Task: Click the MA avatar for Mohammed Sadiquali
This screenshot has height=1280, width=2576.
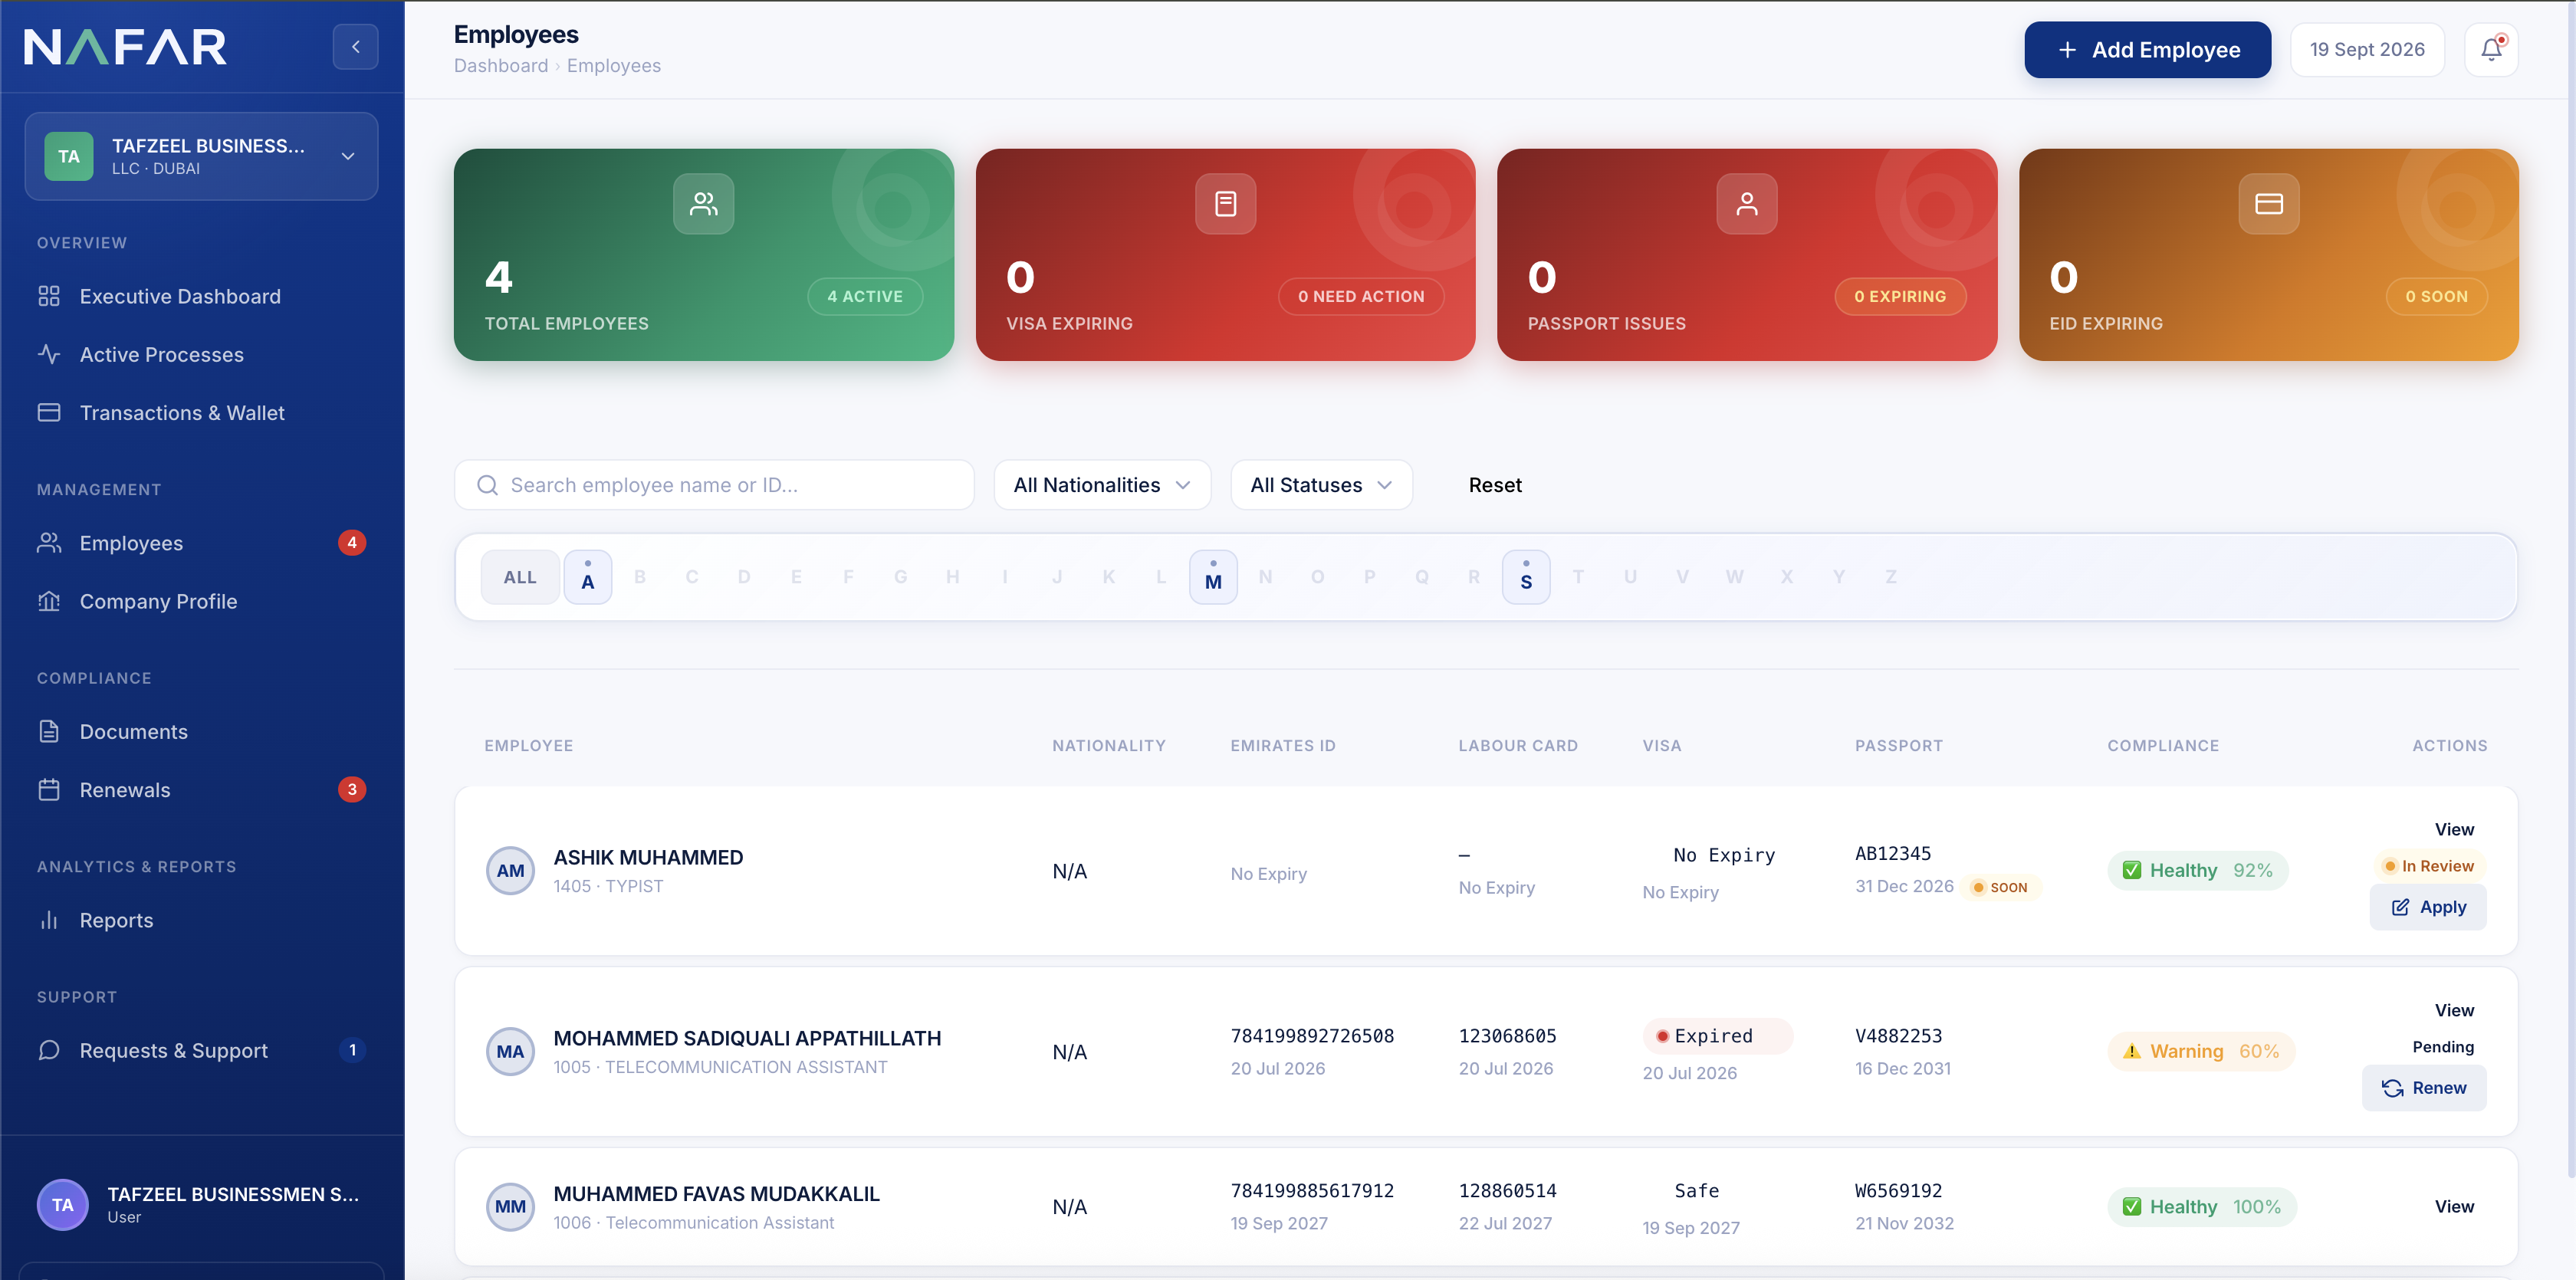Action: coord(510,1052)
